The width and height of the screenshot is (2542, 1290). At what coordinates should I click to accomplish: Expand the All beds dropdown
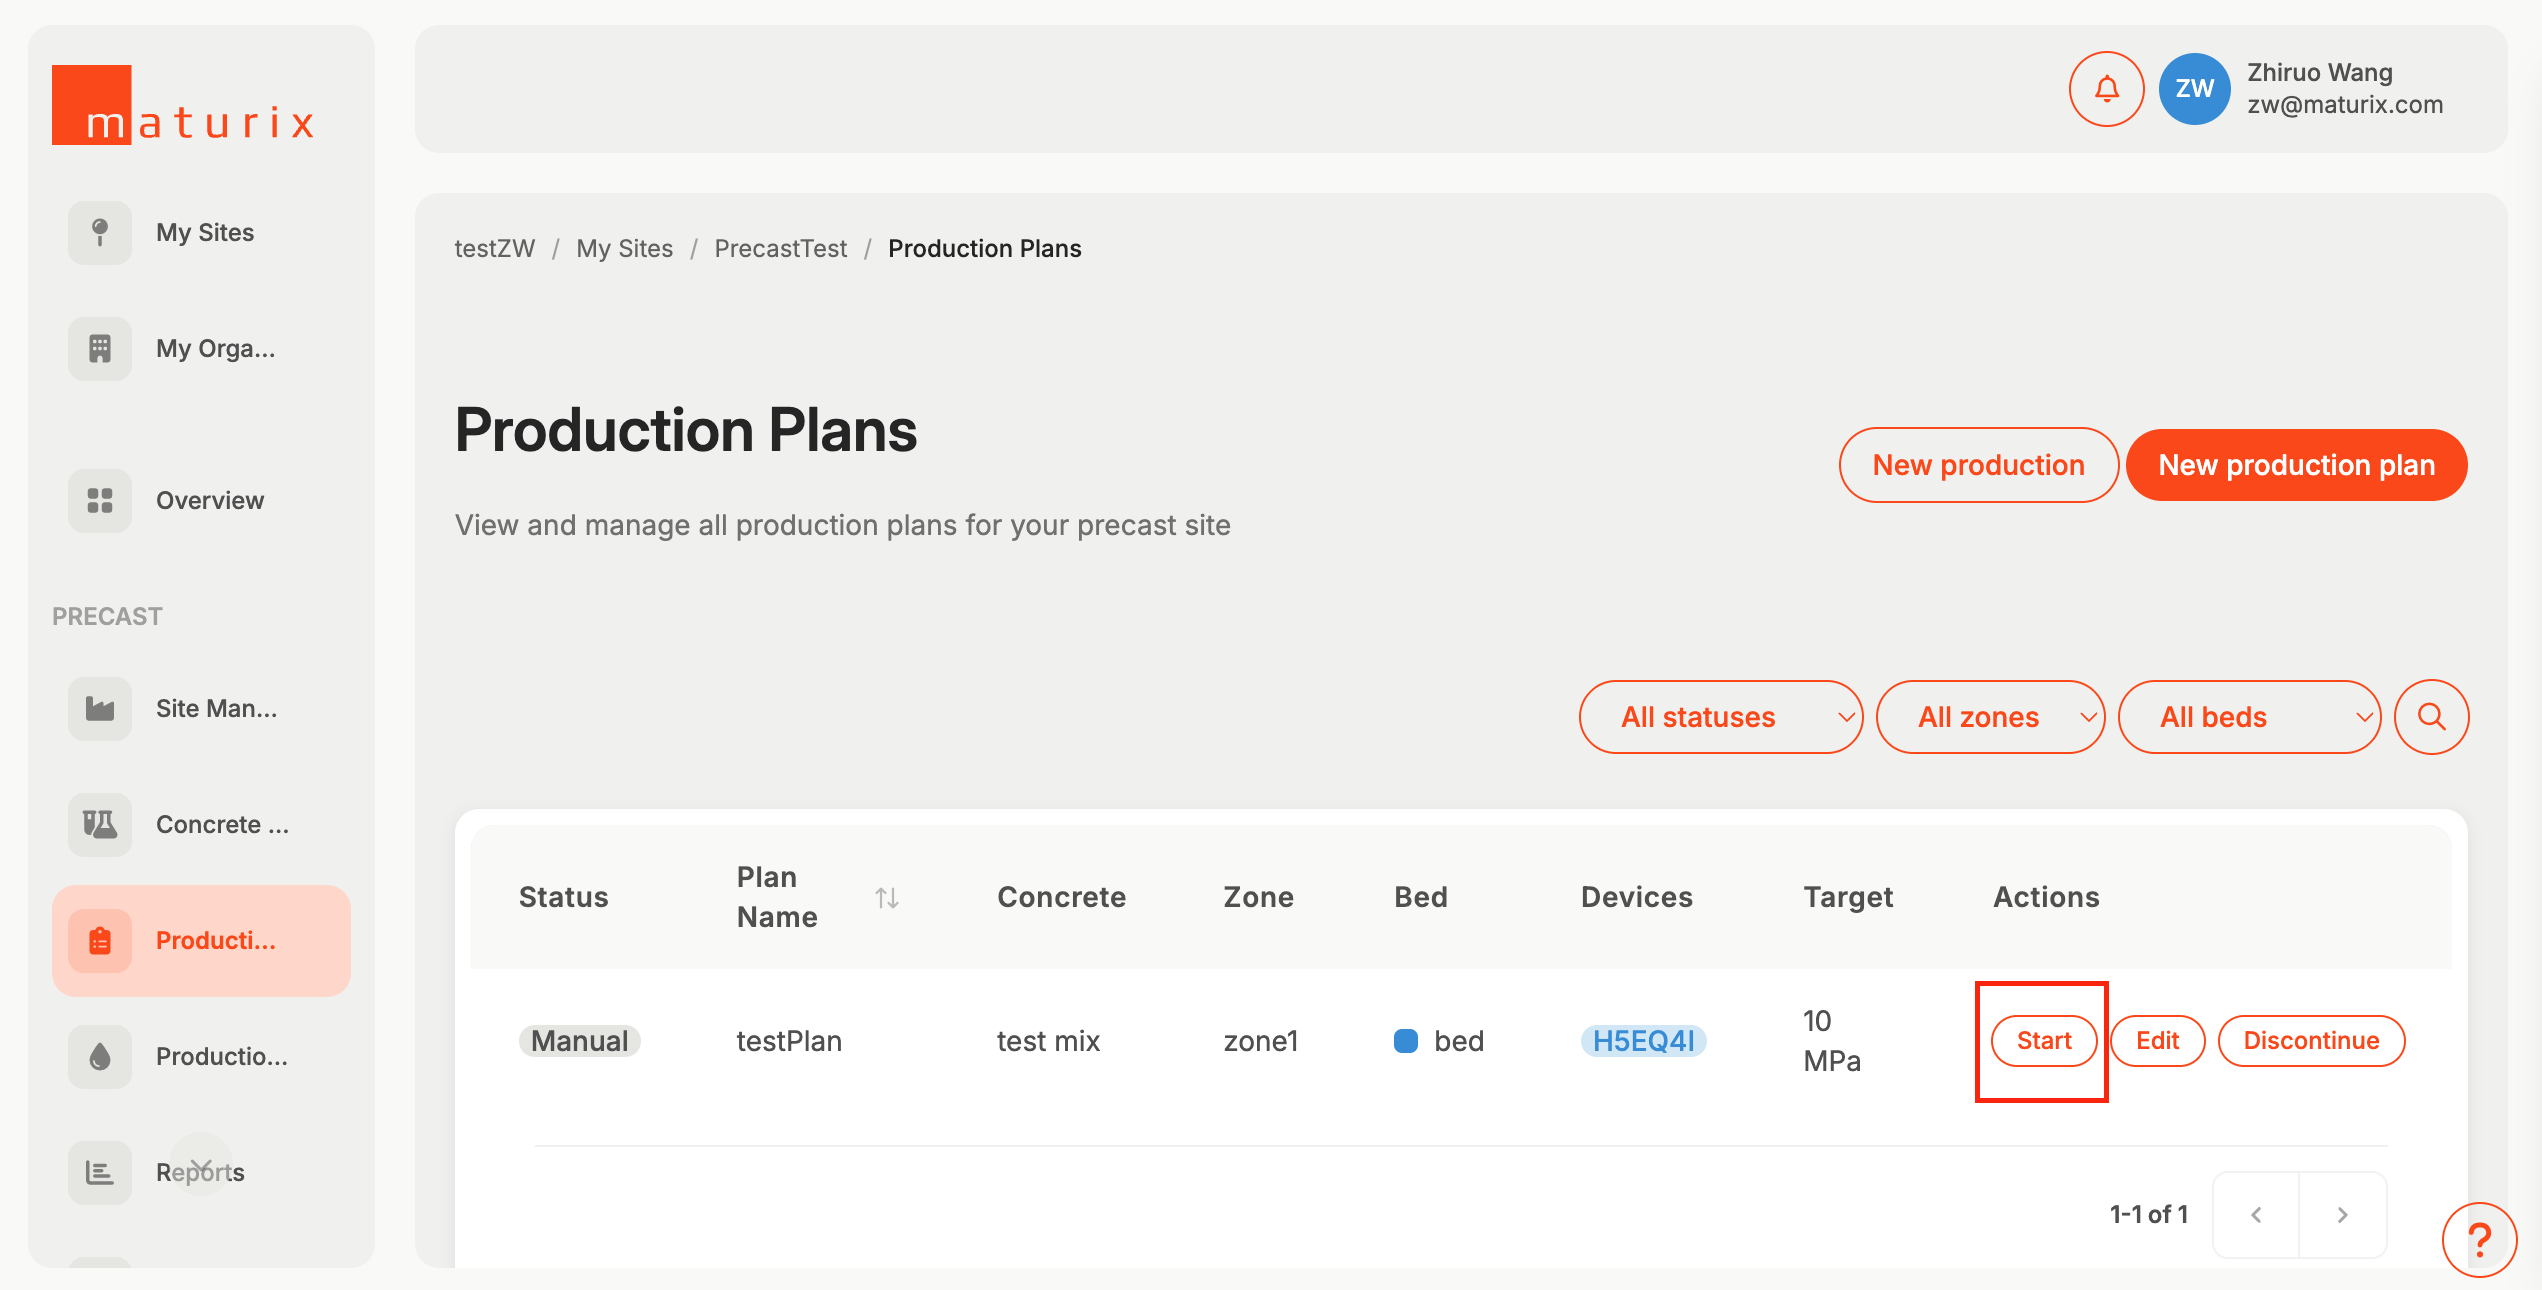coord(2249,717)
